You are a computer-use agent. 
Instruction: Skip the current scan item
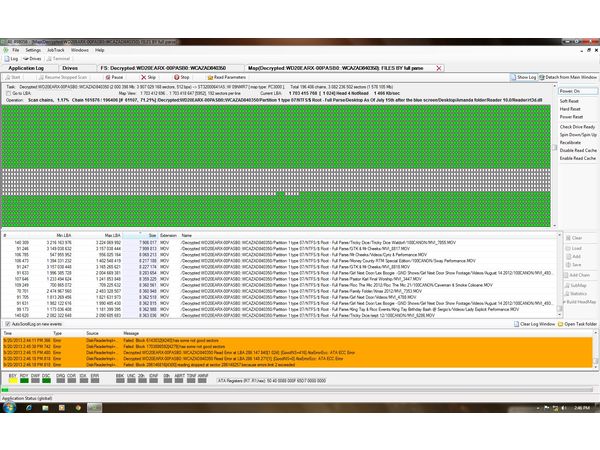coord(148,76)
